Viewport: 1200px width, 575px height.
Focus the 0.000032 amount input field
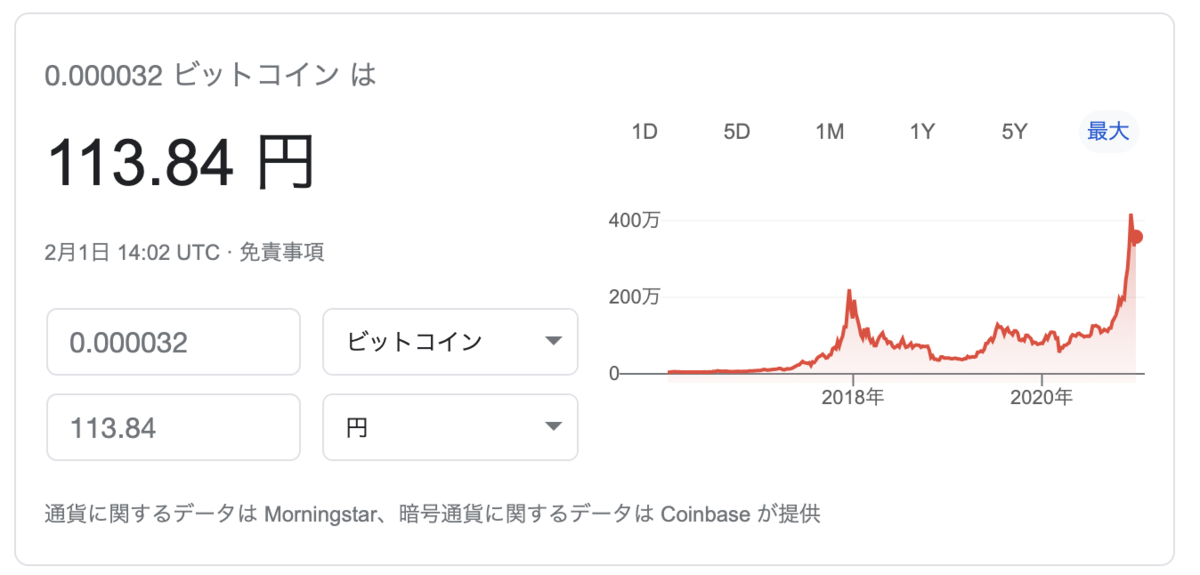tap(173, 342)
